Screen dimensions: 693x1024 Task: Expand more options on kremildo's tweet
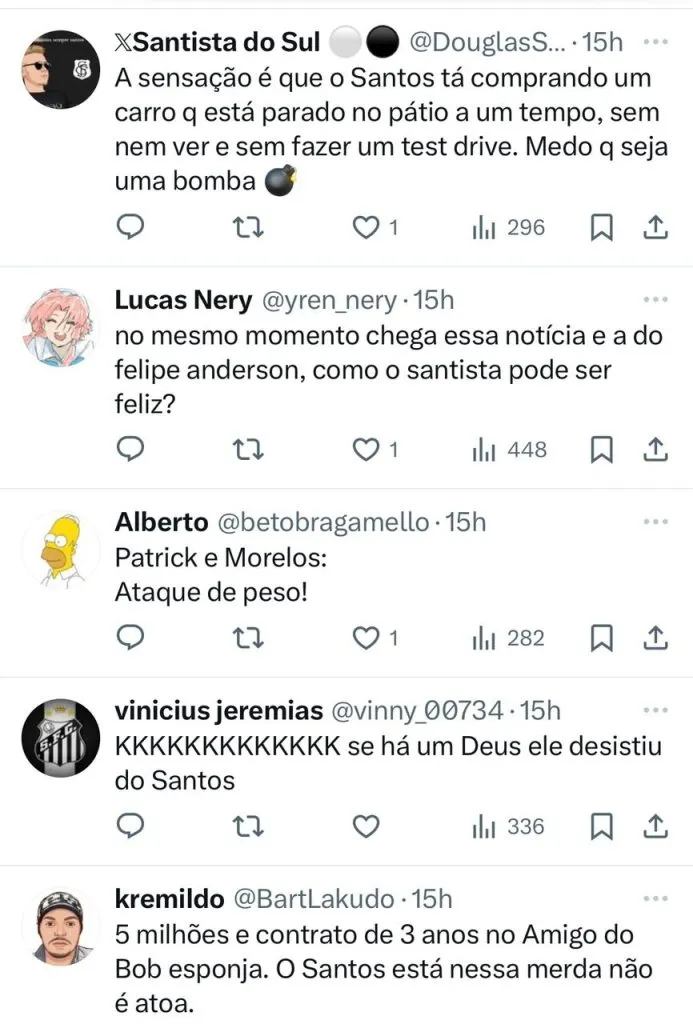click(655, 898)
